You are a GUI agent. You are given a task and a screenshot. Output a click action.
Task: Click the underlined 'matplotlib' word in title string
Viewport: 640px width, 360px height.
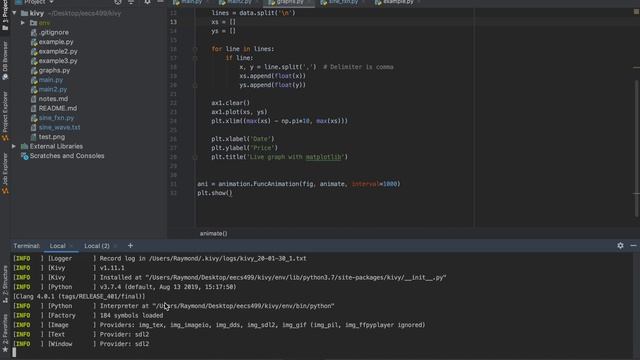pos(323,157)
